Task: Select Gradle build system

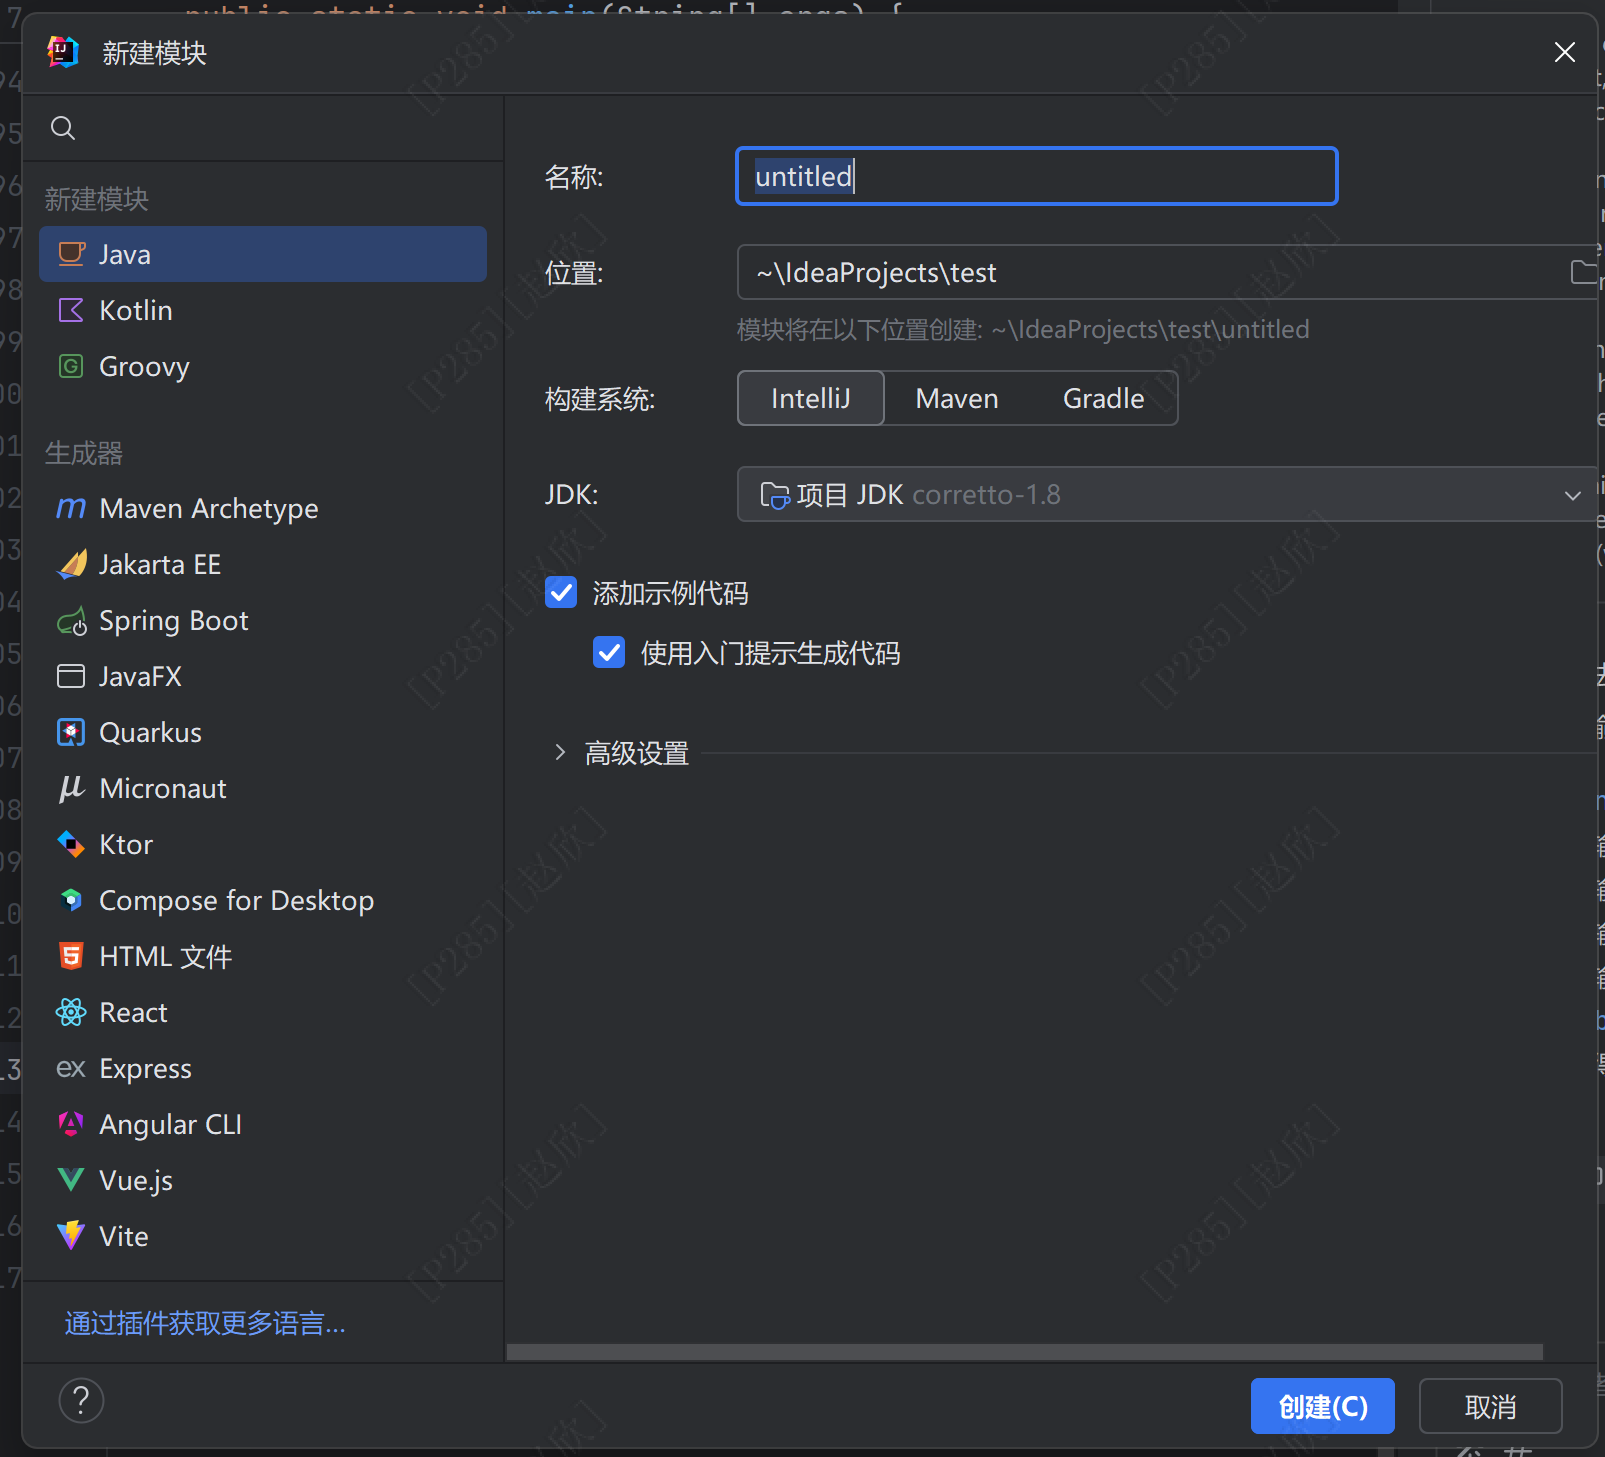Action: click(1103, 398)
